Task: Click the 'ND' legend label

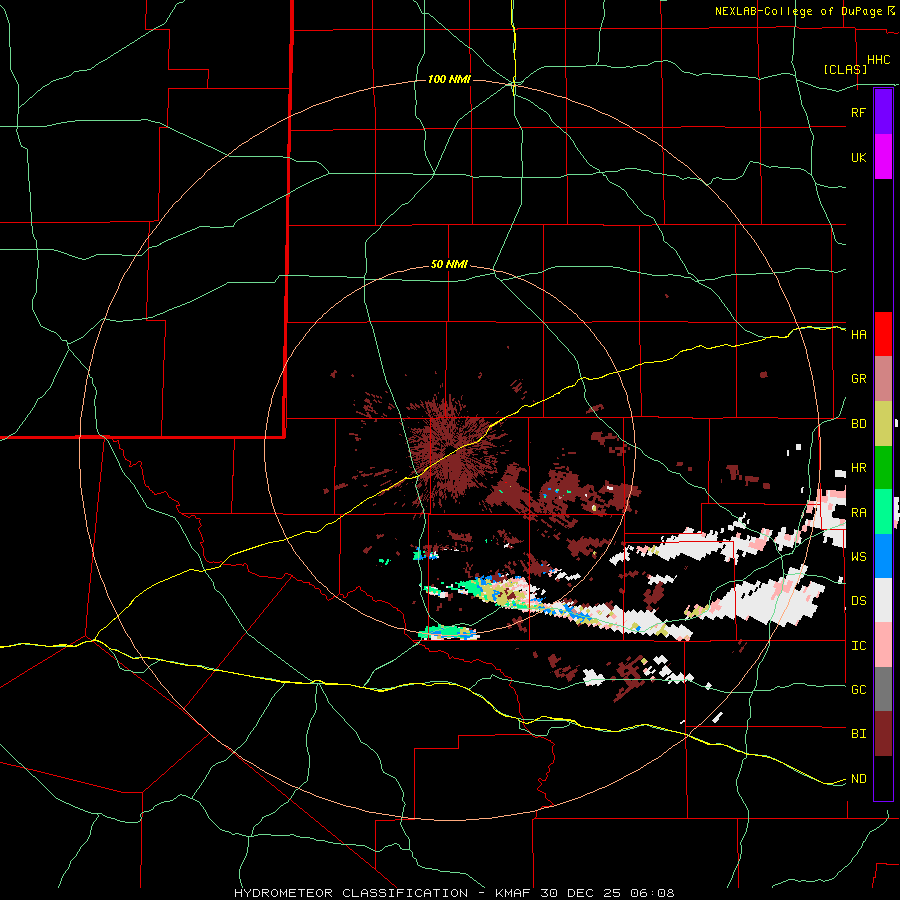Action: [x=858, y=779]
